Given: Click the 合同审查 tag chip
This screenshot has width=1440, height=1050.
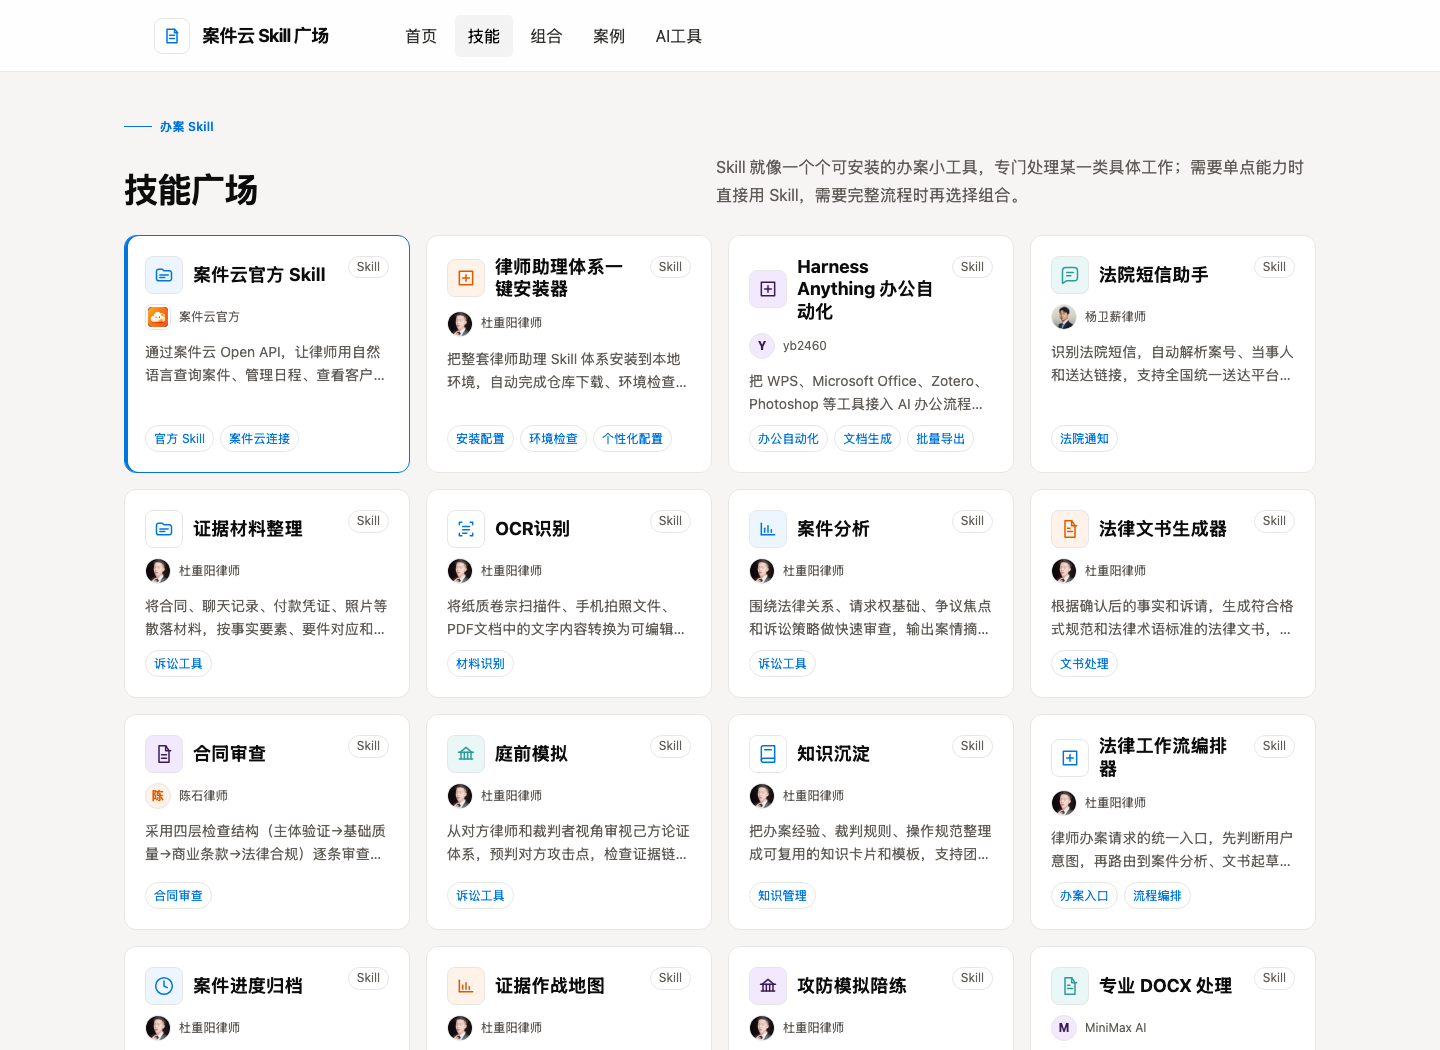Looking at the screenshot, I should [x=179, y=896].
